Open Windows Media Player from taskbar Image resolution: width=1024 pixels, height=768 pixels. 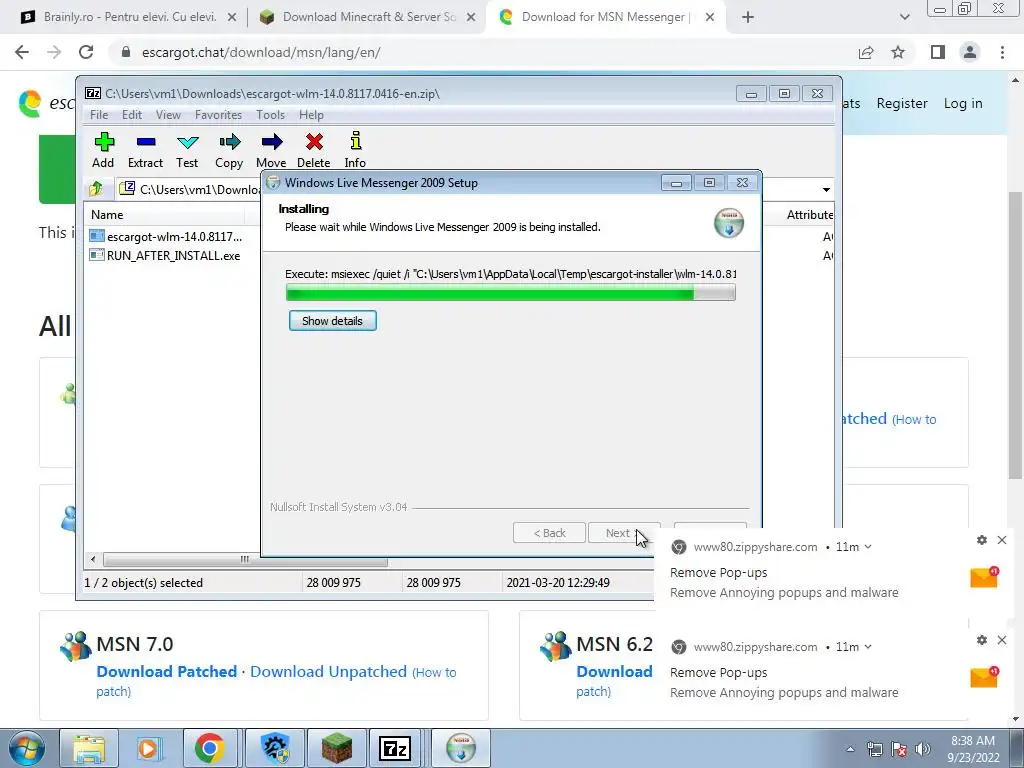(148, 748)
